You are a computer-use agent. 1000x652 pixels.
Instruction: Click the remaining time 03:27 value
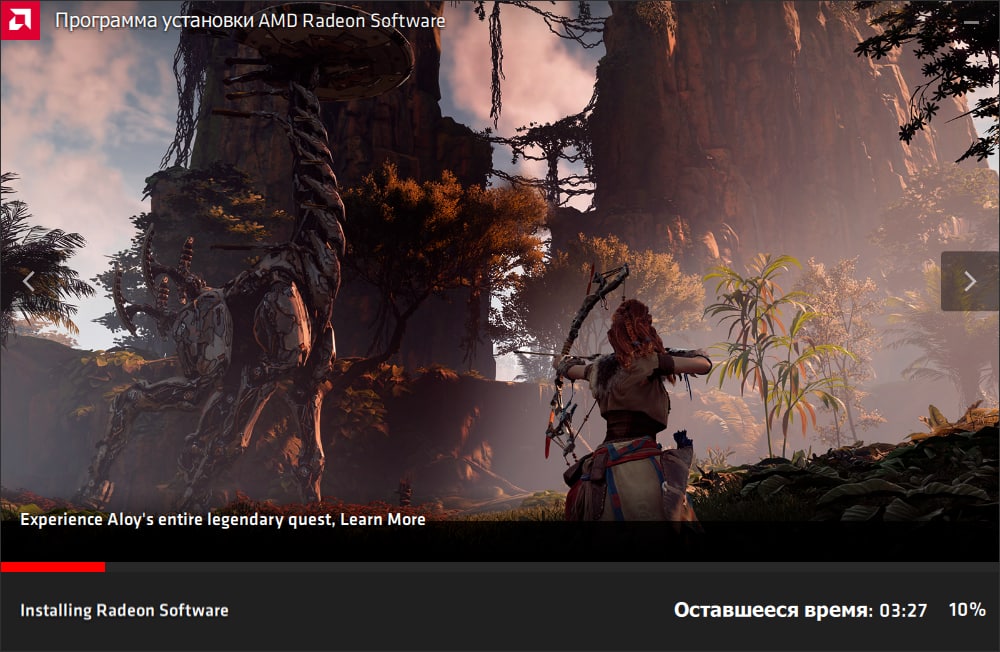[x=903, y=611]
